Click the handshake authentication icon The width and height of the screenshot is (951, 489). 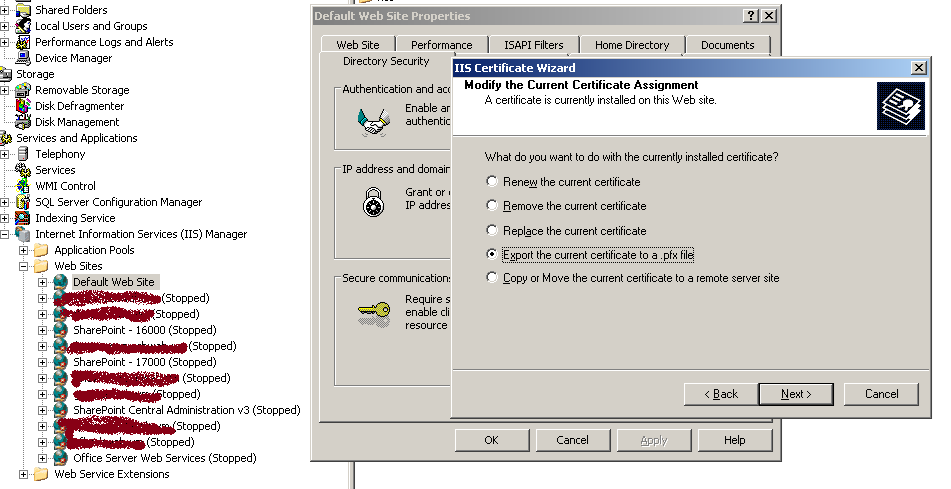tap(372, 122)
